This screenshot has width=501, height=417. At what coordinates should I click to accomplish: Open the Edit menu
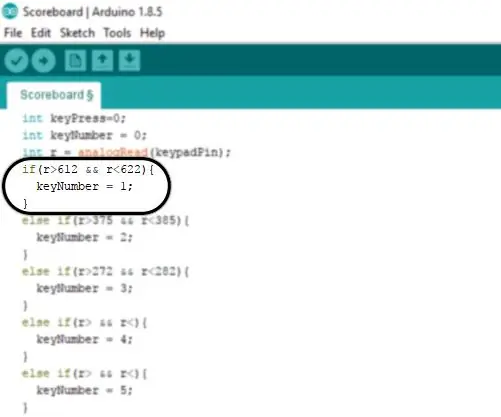point(41,33)
